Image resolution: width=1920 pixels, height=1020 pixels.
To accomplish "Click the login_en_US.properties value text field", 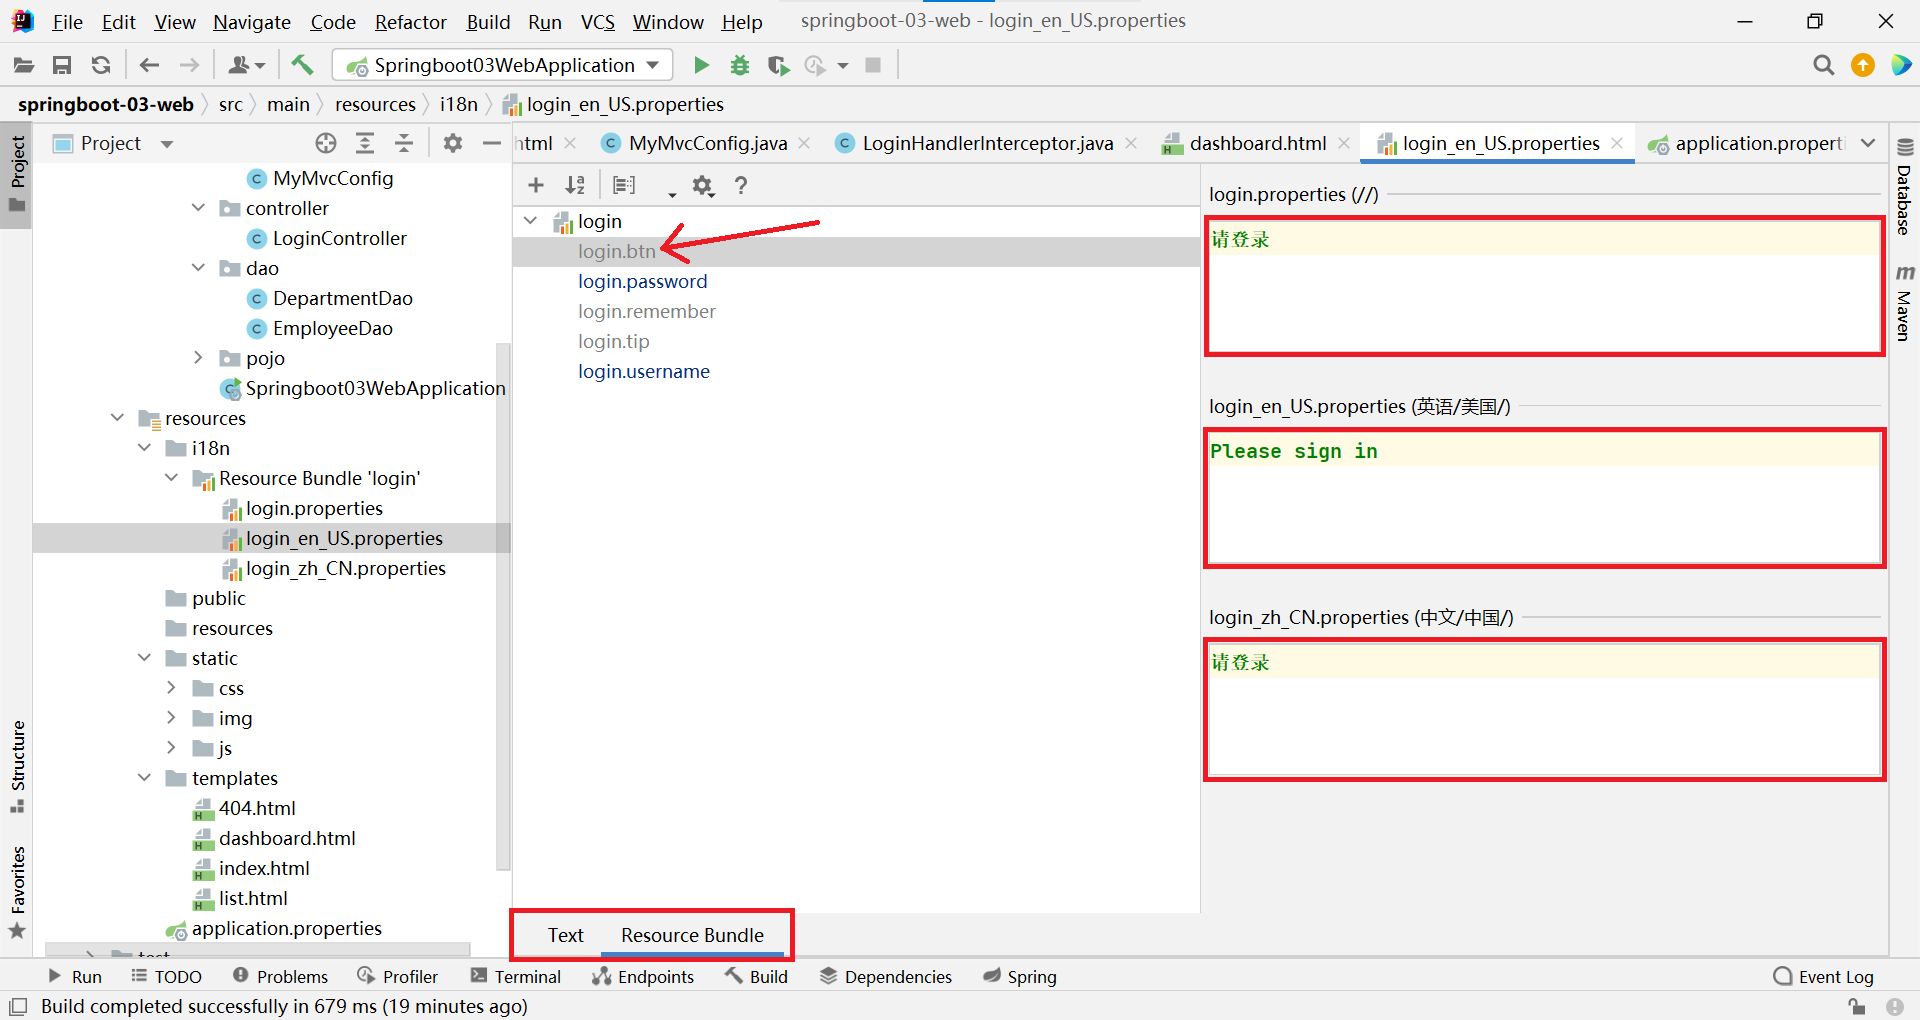I will pos(1544,498).
